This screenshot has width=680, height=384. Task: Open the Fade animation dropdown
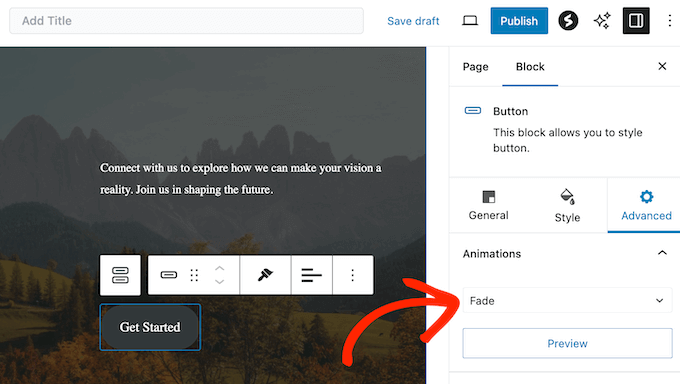[x=567, y=301]
